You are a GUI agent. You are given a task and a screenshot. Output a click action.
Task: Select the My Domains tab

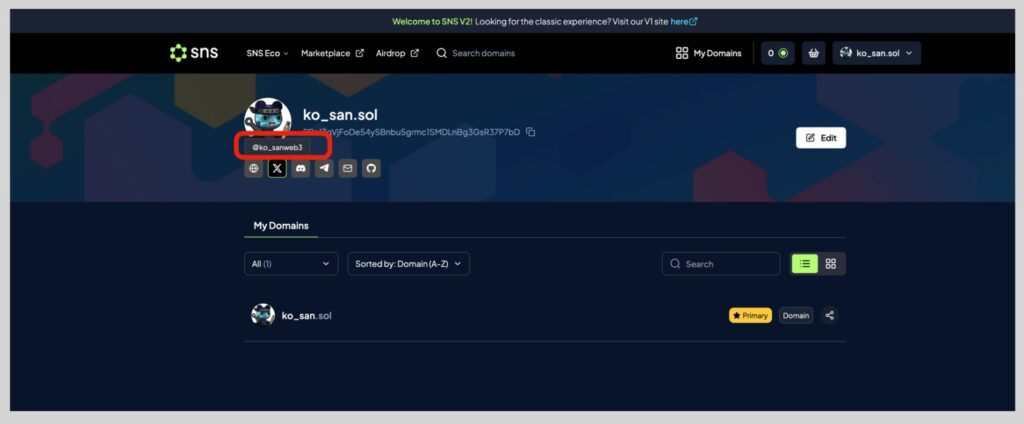281,225
